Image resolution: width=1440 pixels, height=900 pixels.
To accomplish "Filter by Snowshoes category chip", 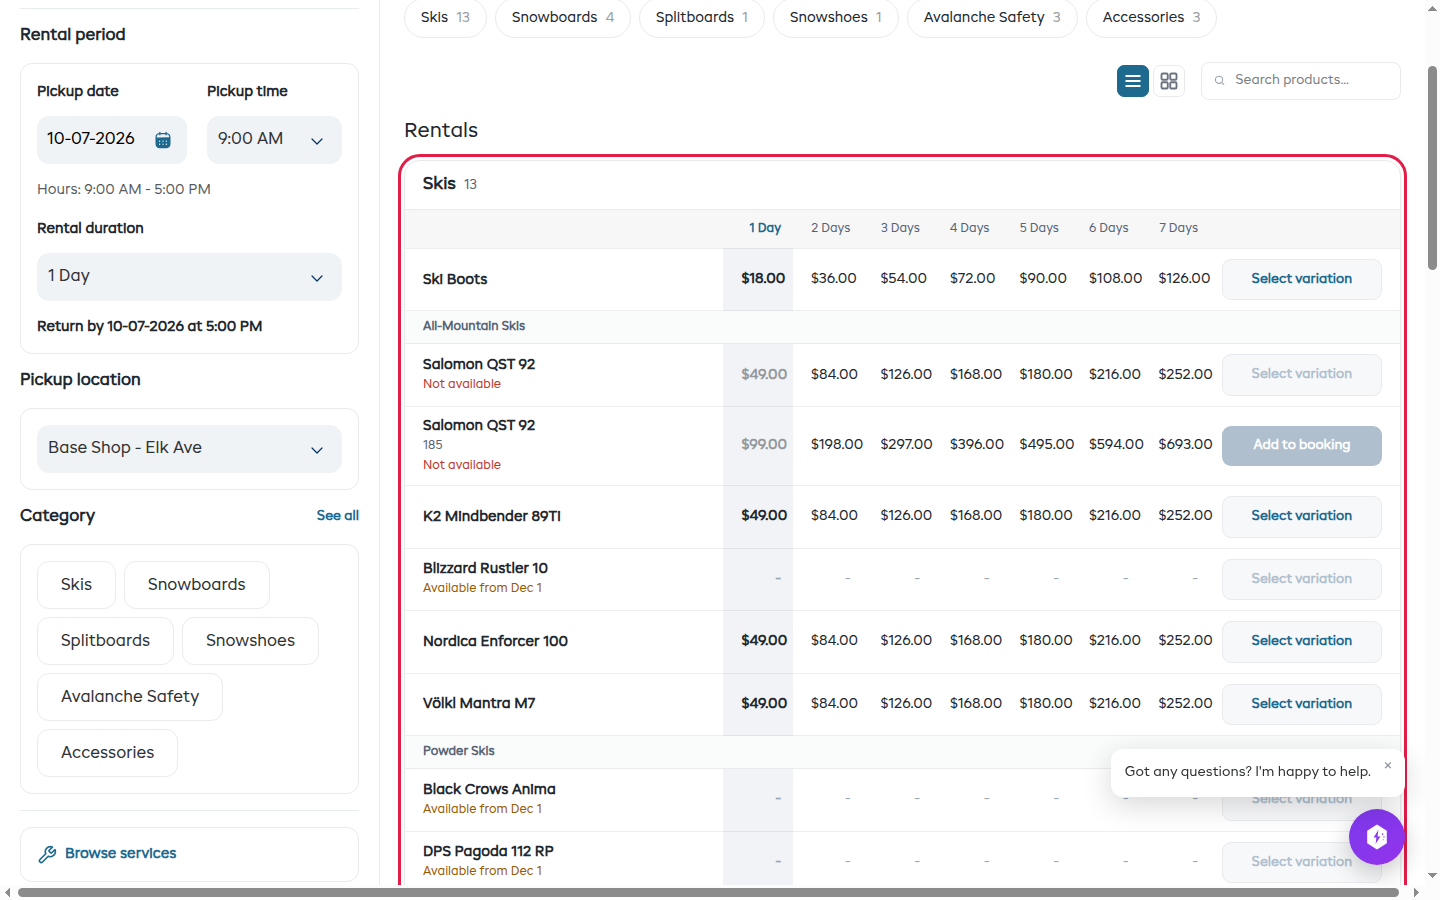I will (250, 641).
